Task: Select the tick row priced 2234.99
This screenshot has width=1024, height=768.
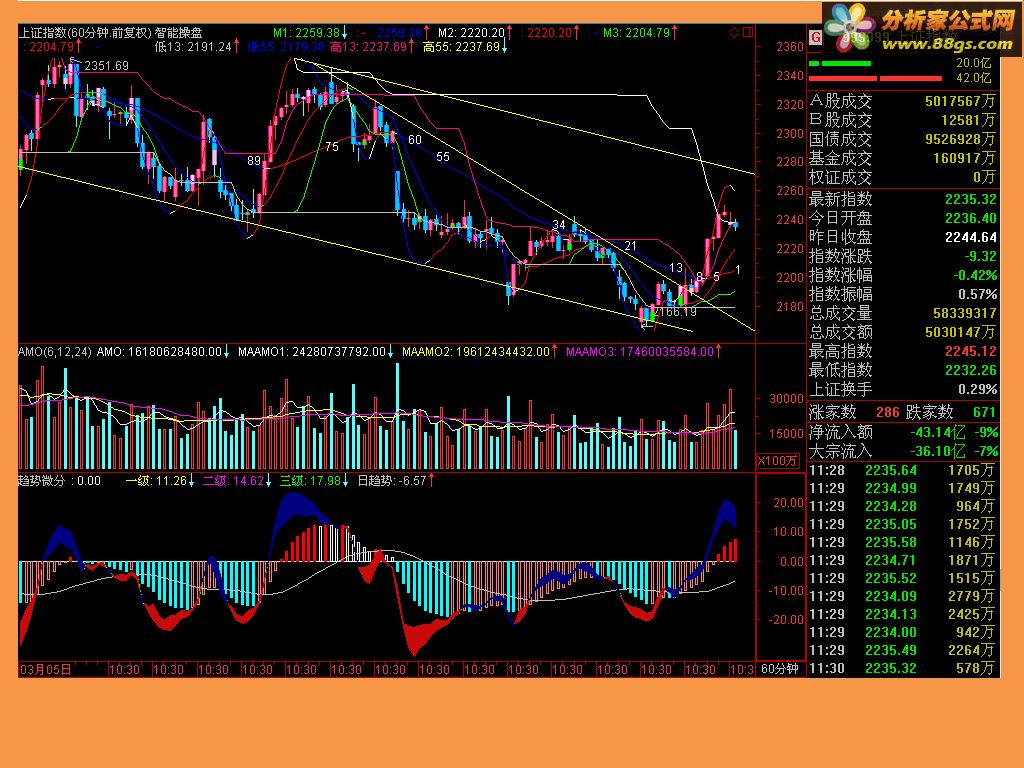Action: [x=903, y=488]
